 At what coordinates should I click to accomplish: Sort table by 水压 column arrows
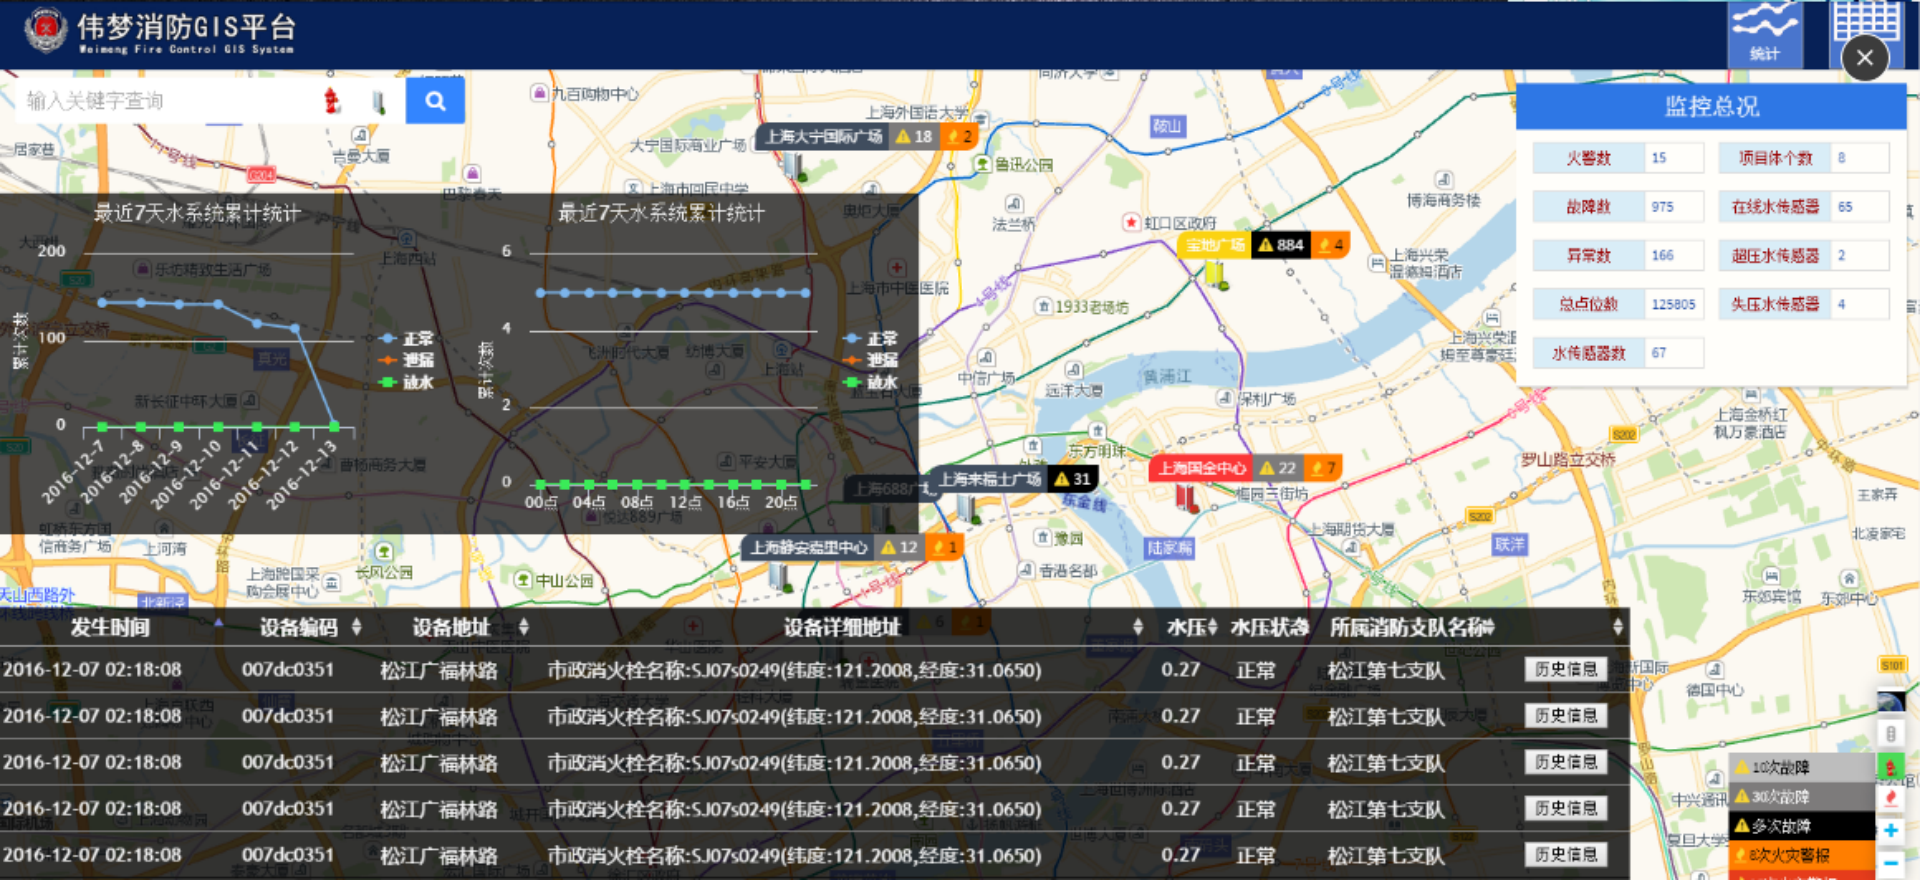pos(1212,627)
